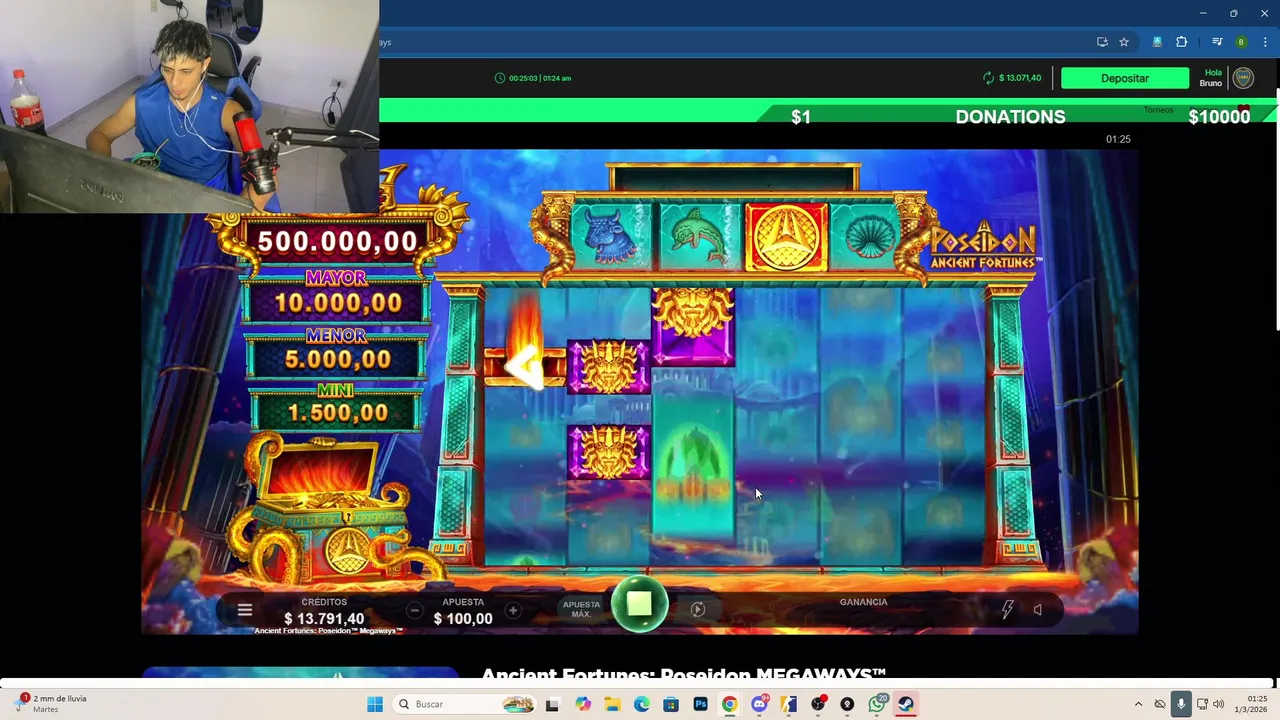Click the Poseidon Ancient Fortunes logo
The image size is (1280, 720).
986,245
